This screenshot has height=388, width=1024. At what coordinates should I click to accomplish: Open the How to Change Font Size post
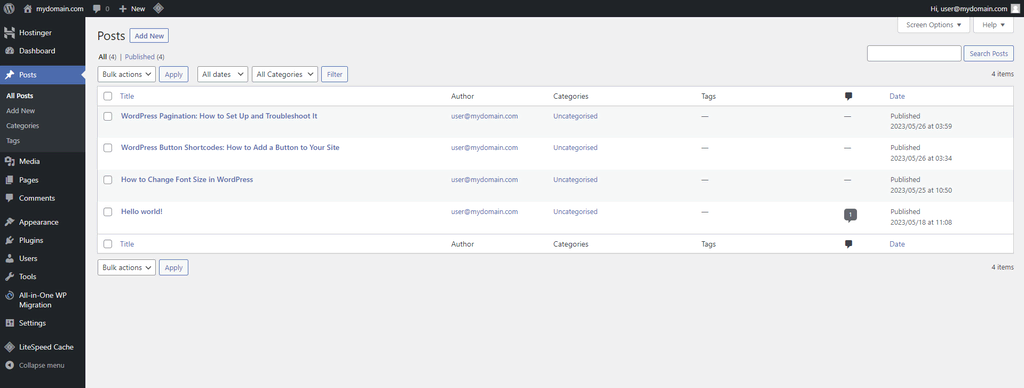pyautogui.click(x=187, y=180)
